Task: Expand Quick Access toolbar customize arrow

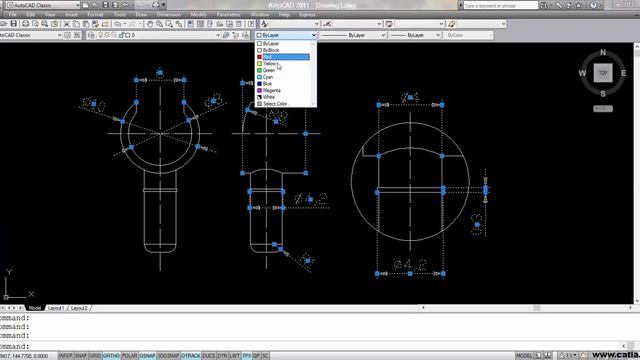Action: [163, 5]
